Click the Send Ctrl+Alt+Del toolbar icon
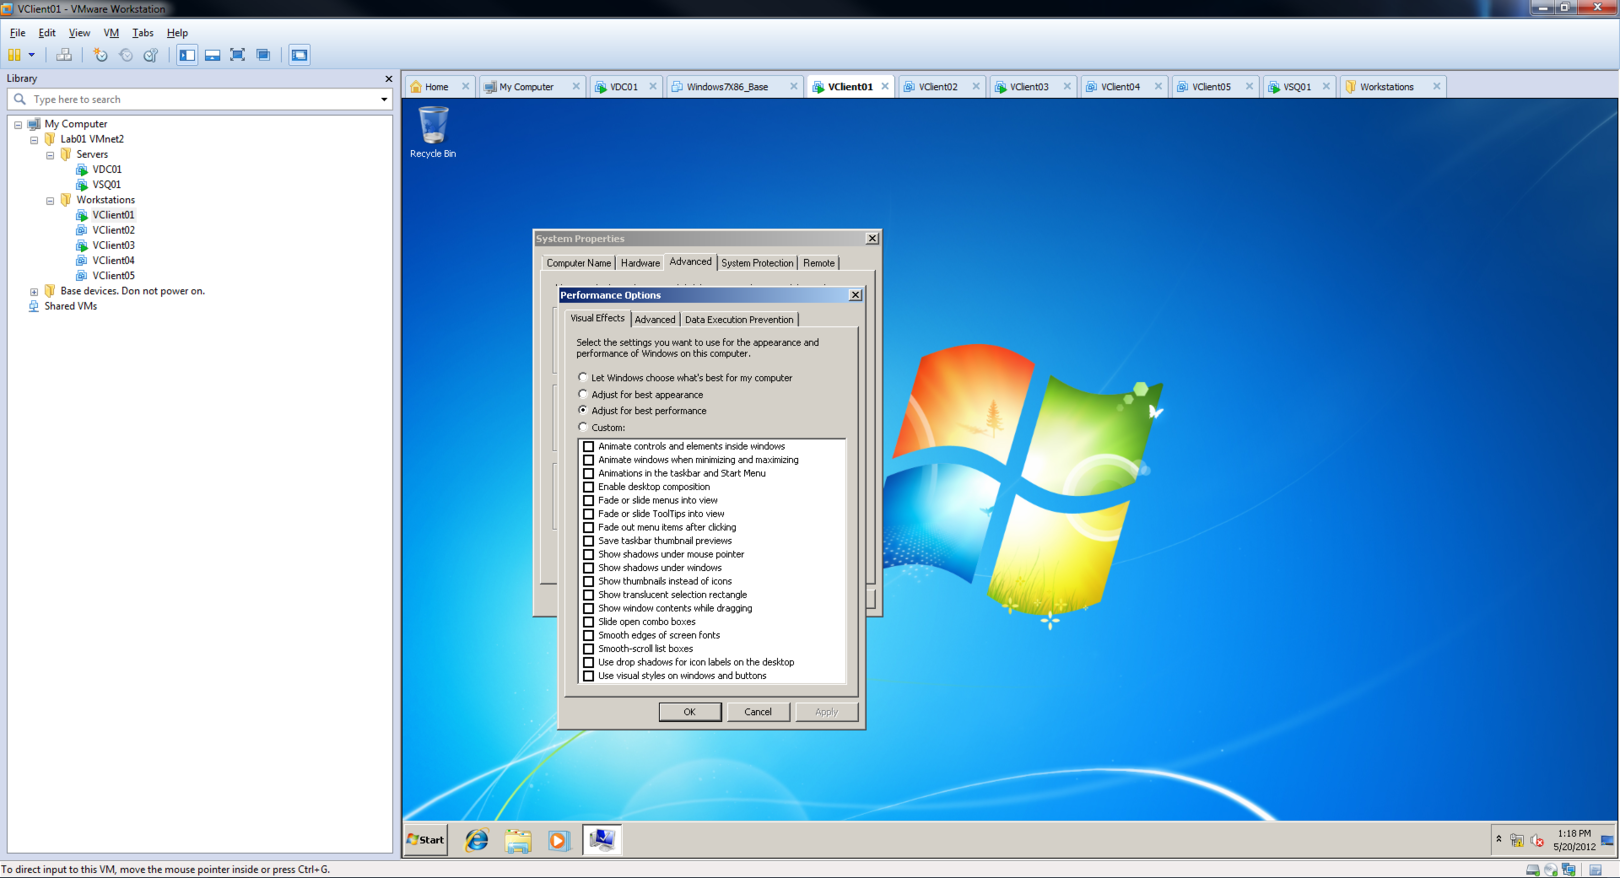The image size is (1620, 878). 64,55
